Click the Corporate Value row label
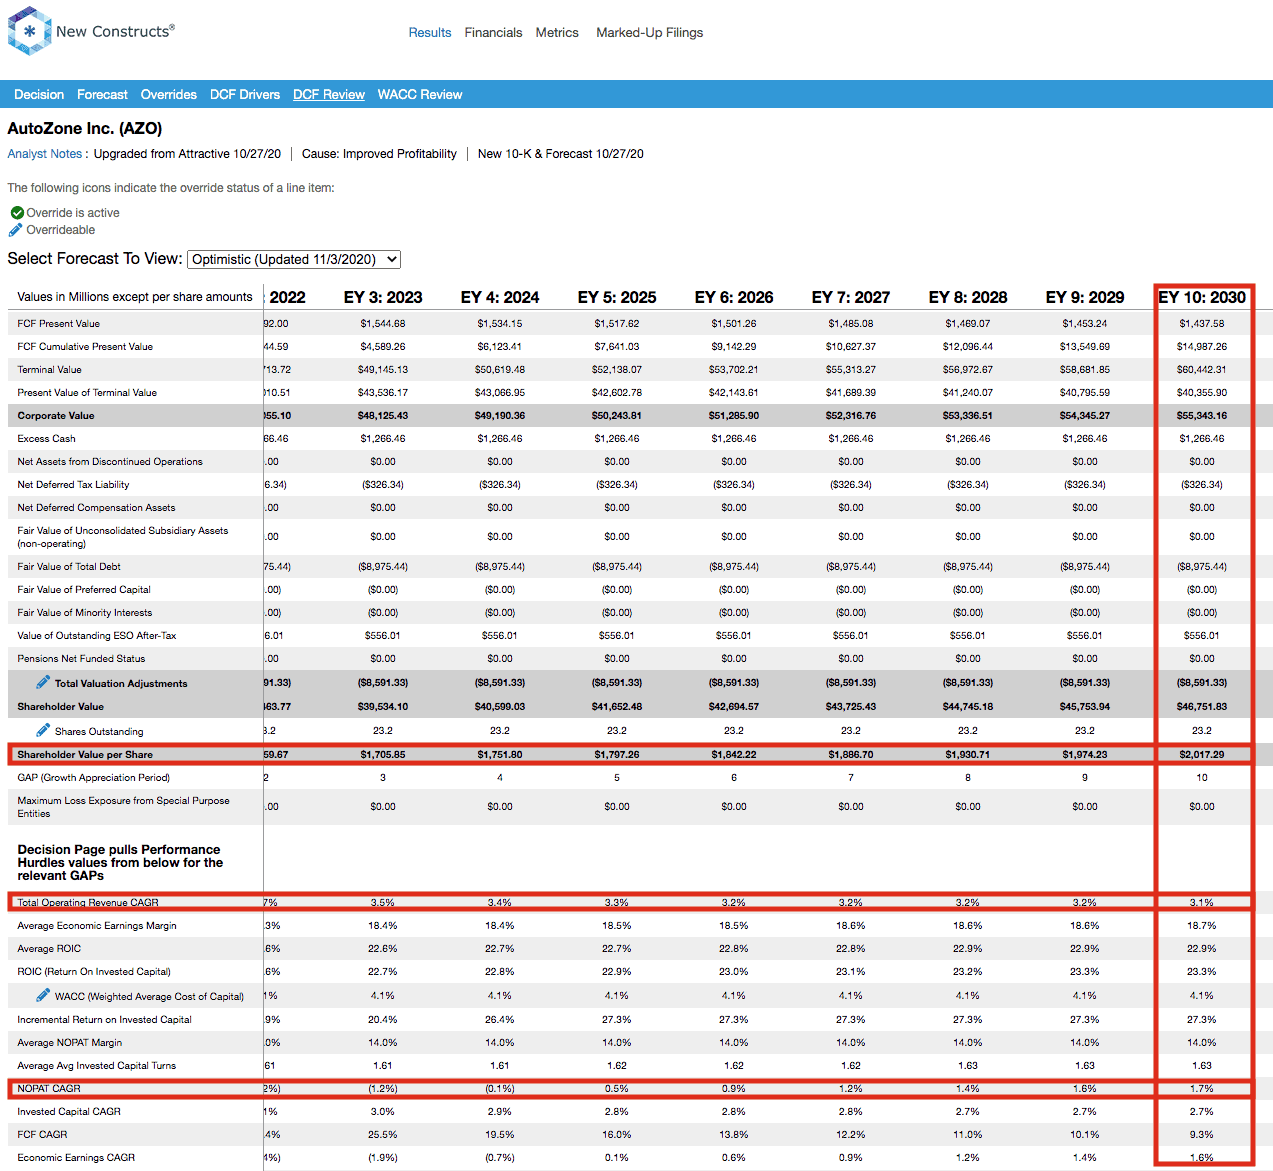The image size is (1273, 1171). click(56, 416)
